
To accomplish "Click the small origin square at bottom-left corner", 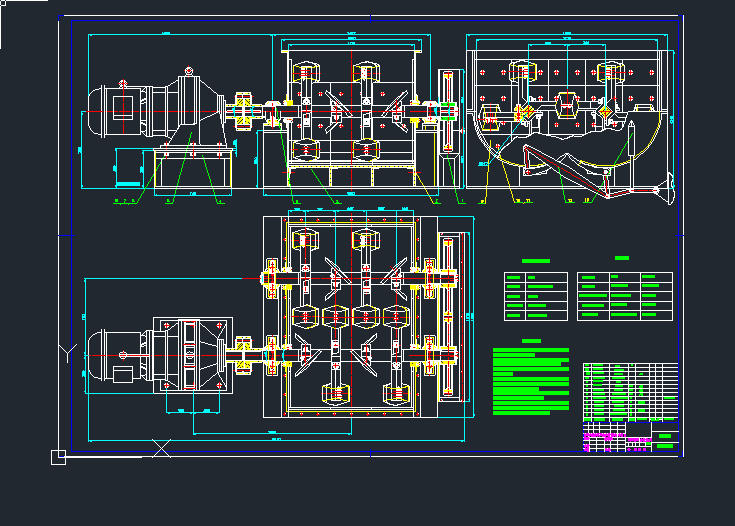I will tap(58, 457).
